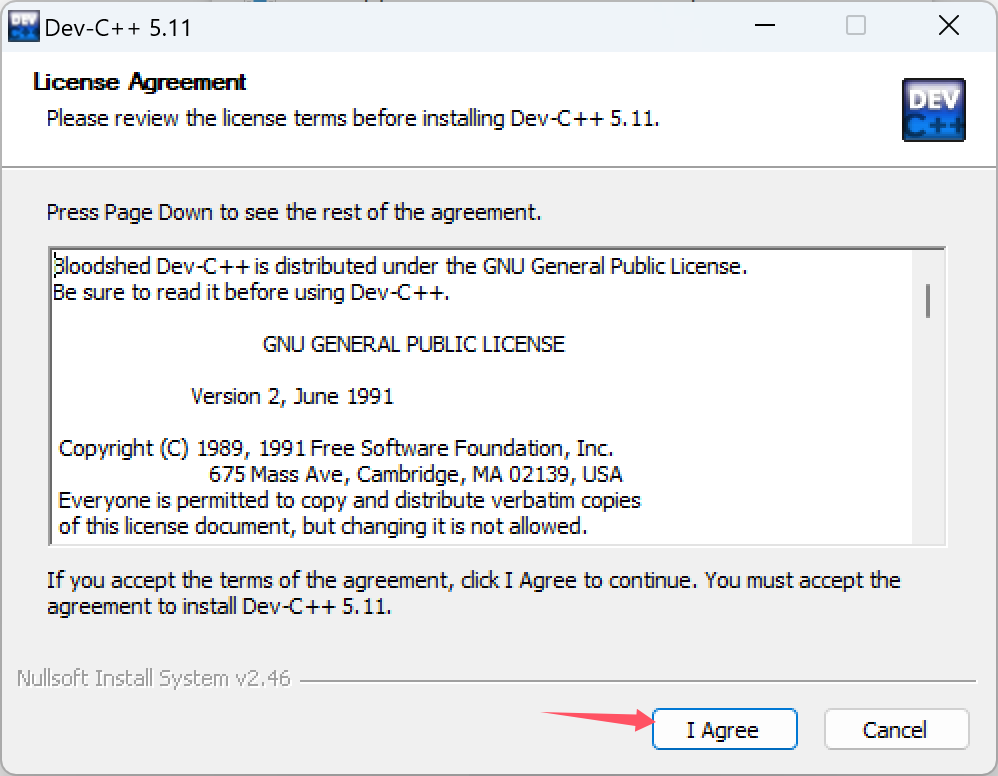Click the Version 2, June 1991 line
998x776 pixels.
292,397
